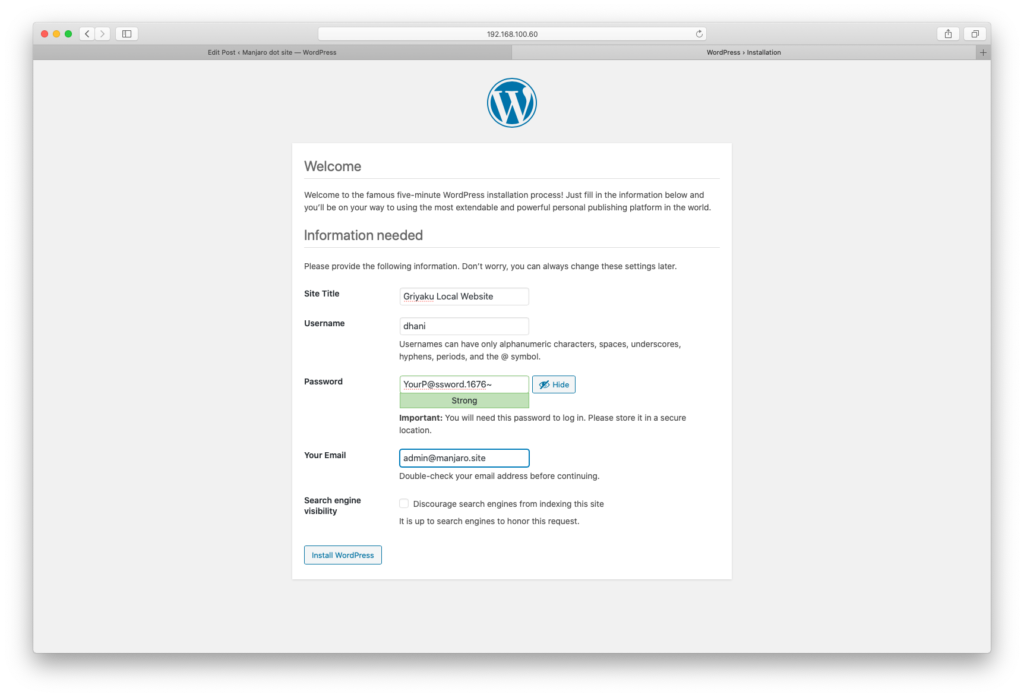Open the Share icon in Safari toolbar
Screen dimensions: 1024x697
click(948, 34)
